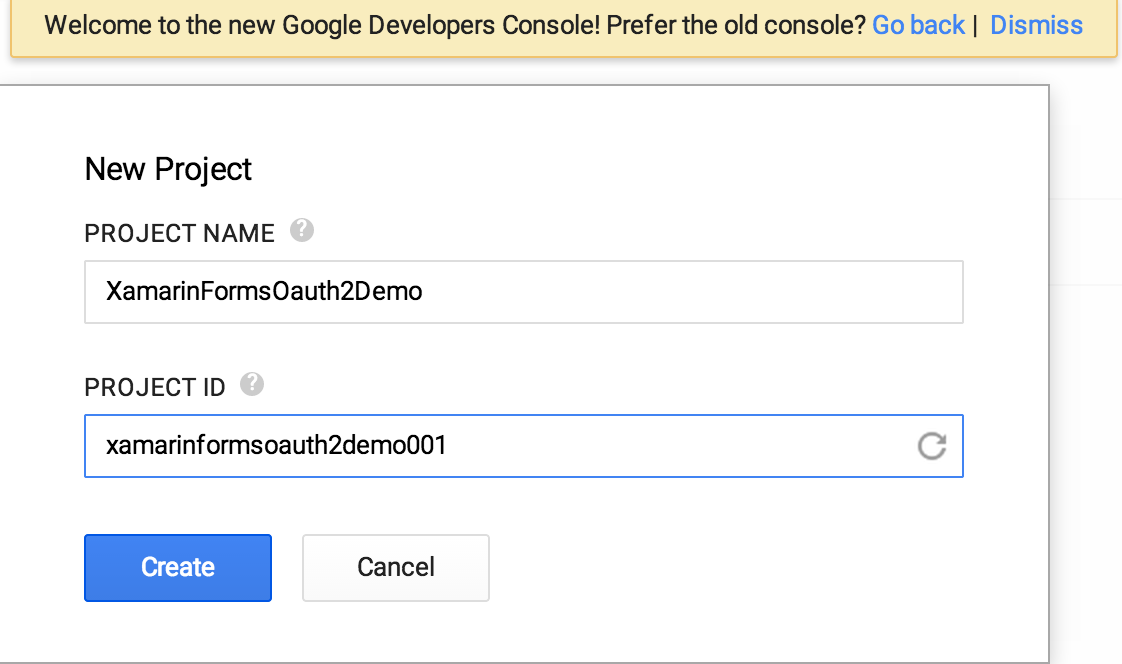Click the XamarinFormsOauth2Demo text
This screenshot has height=664, width=1122.
point(264,292)
